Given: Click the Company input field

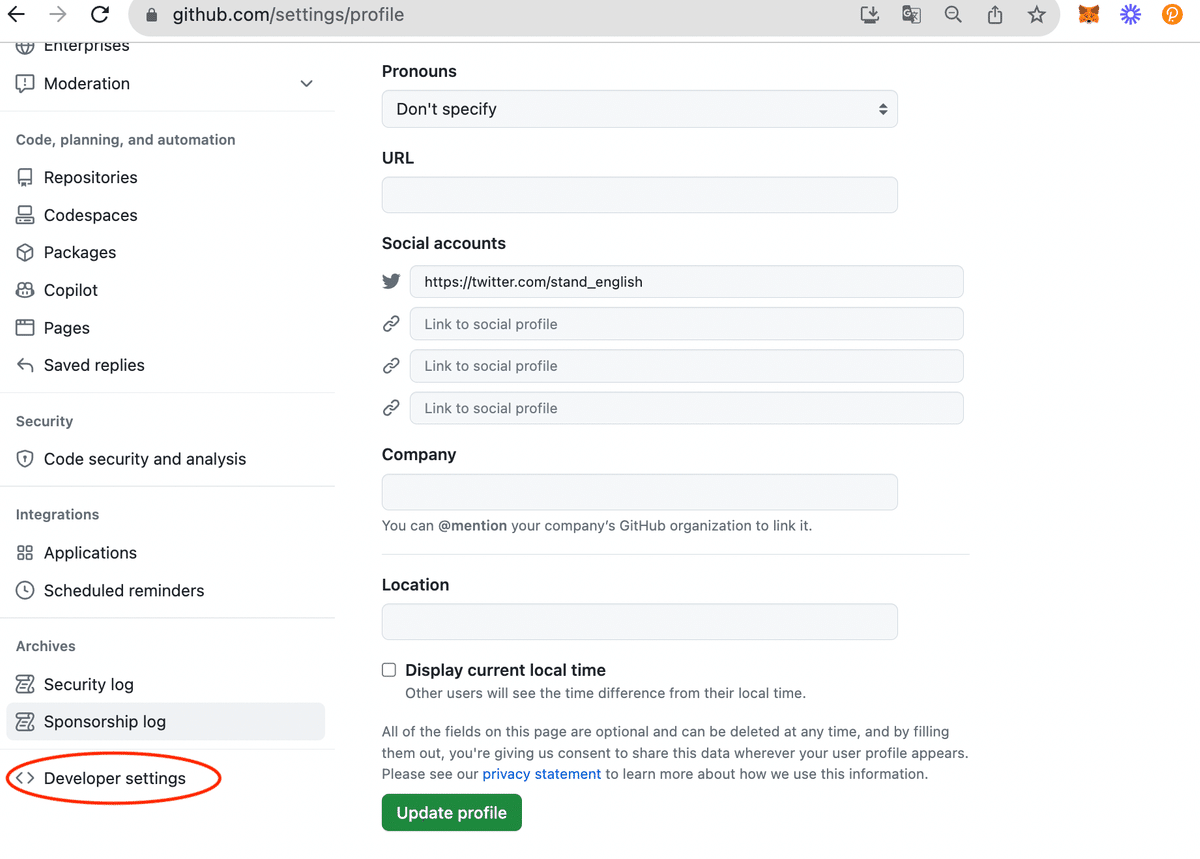Looking at the screenshot, I should tap(640, 492).
